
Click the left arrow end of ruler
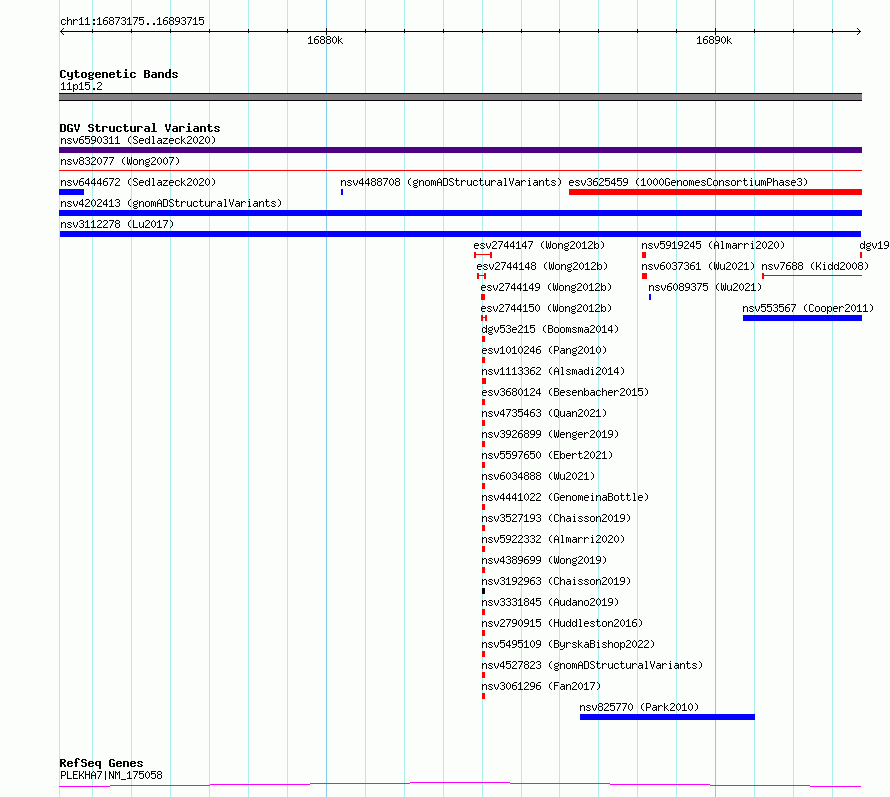[x=62, y=31]
